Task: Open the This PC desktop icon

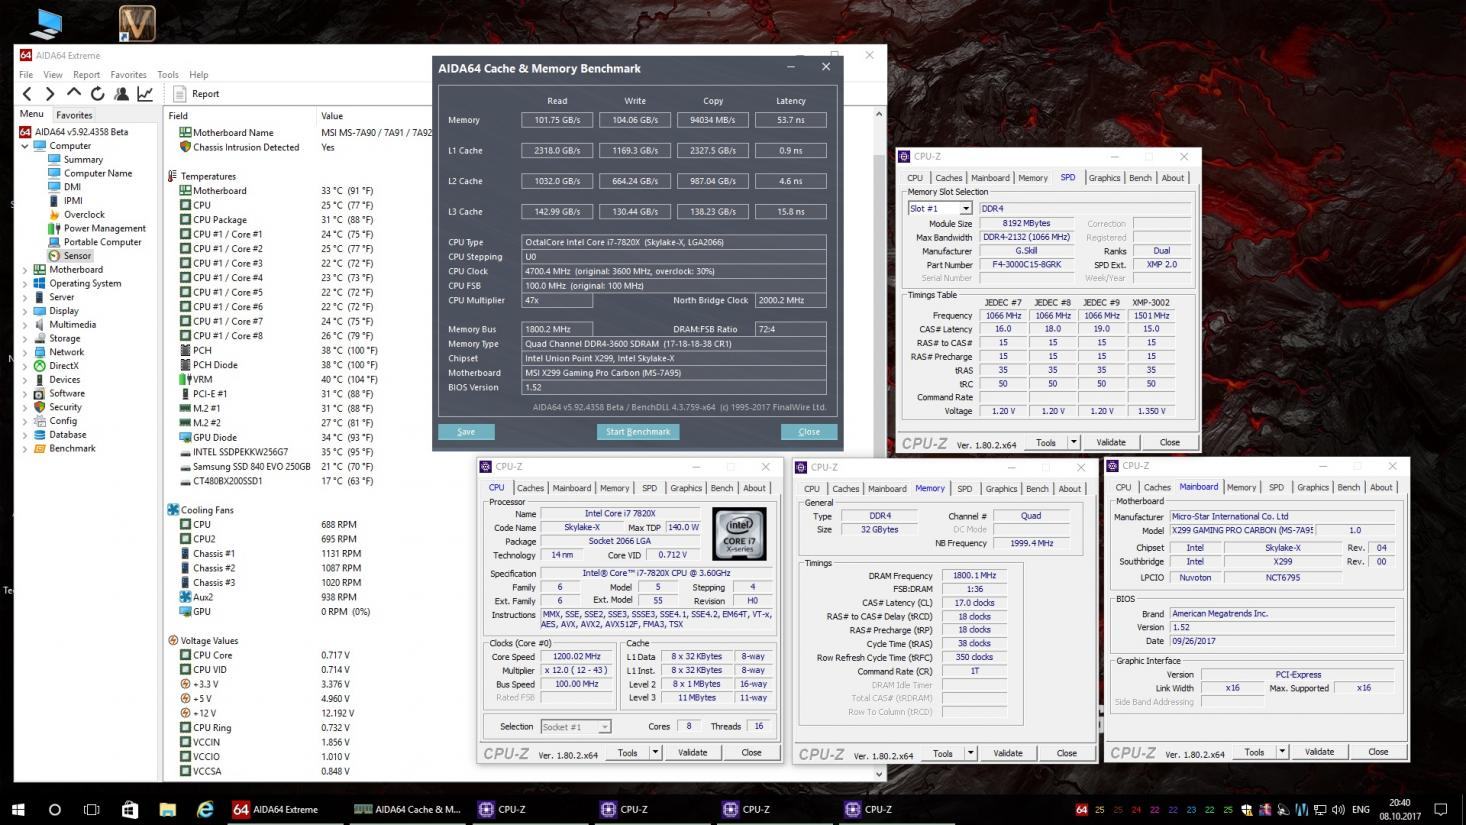Action: coord(47,23)
